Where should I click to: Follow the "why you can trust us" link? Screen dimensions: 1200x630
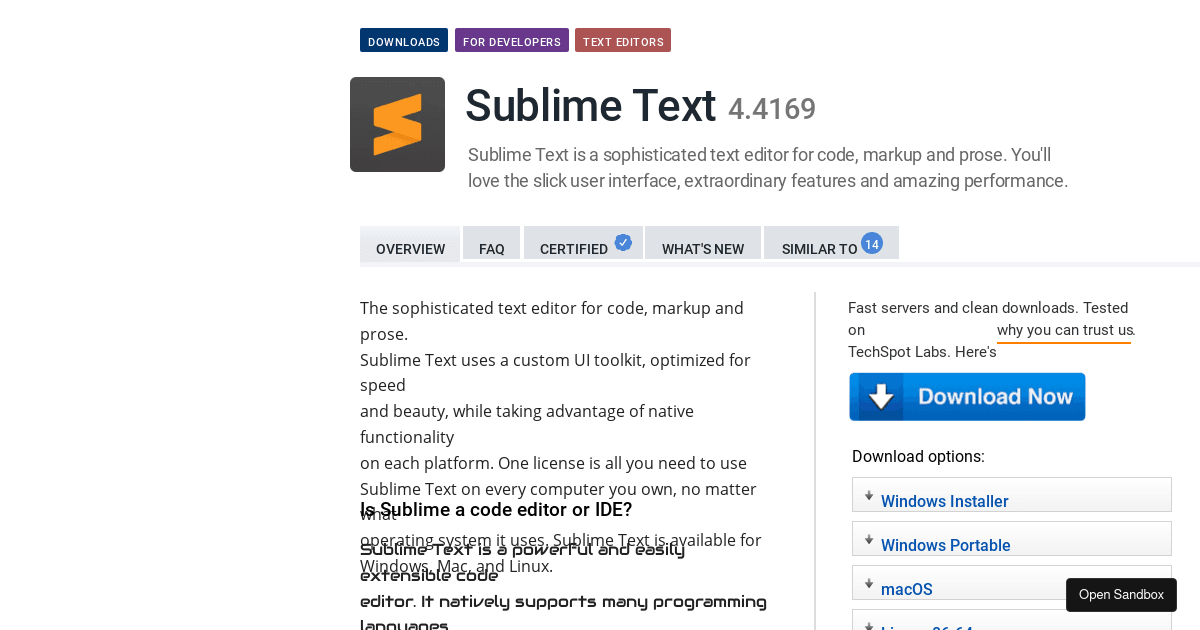point(1064,330)
